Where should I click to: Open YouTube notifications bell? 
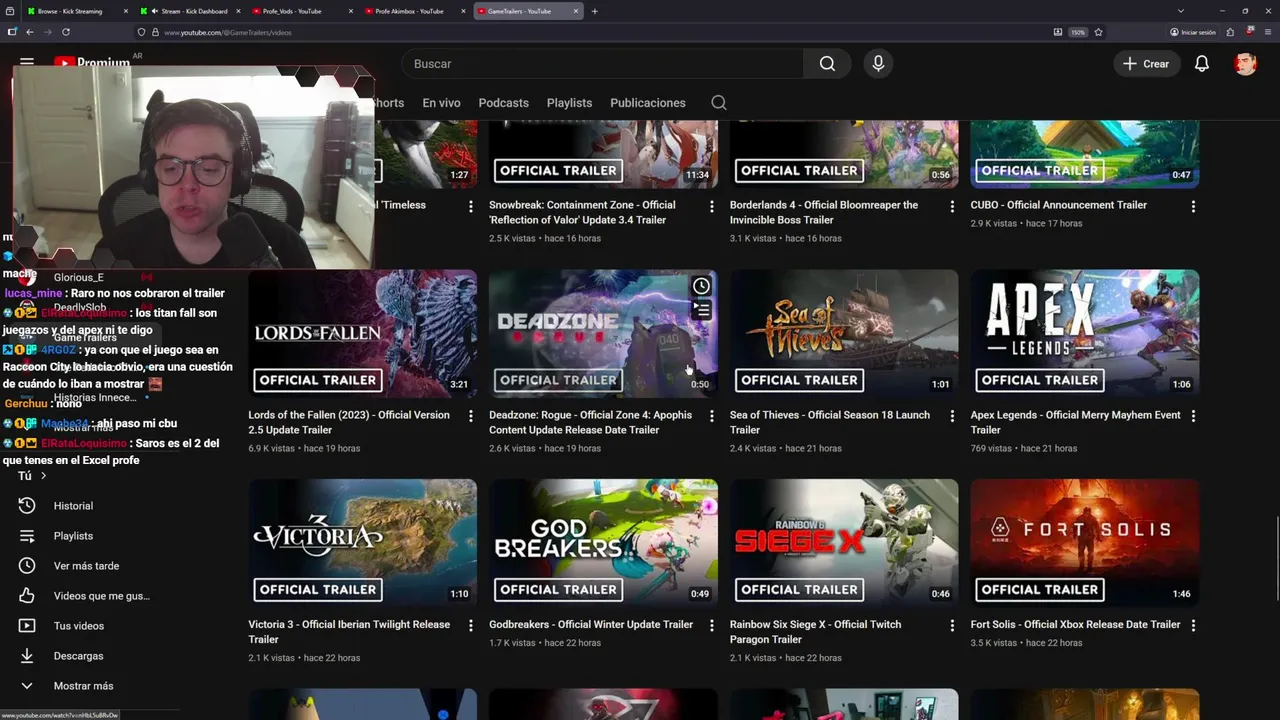[x=1202, y=64]
